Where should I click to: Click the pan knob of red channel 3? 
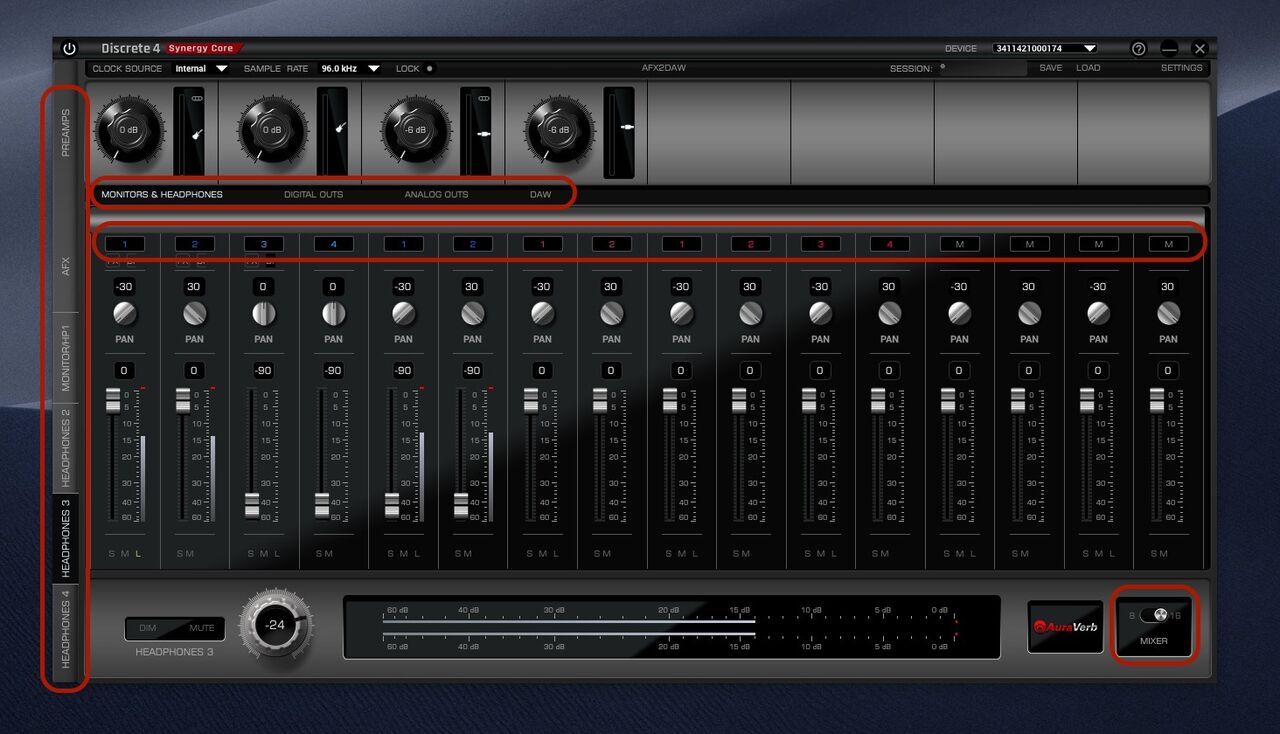[x=820, y=314]
